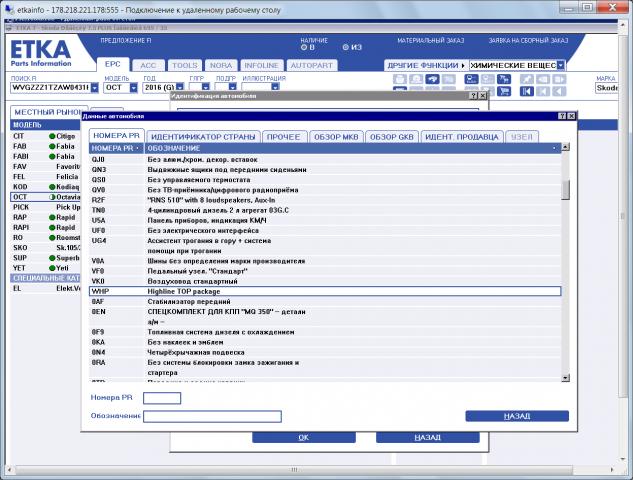Viewport: 633px width, 480px height.
Task: Click the greyed printer icon in the toolbar
Action: pyautogui.click(x=400, y=79)
